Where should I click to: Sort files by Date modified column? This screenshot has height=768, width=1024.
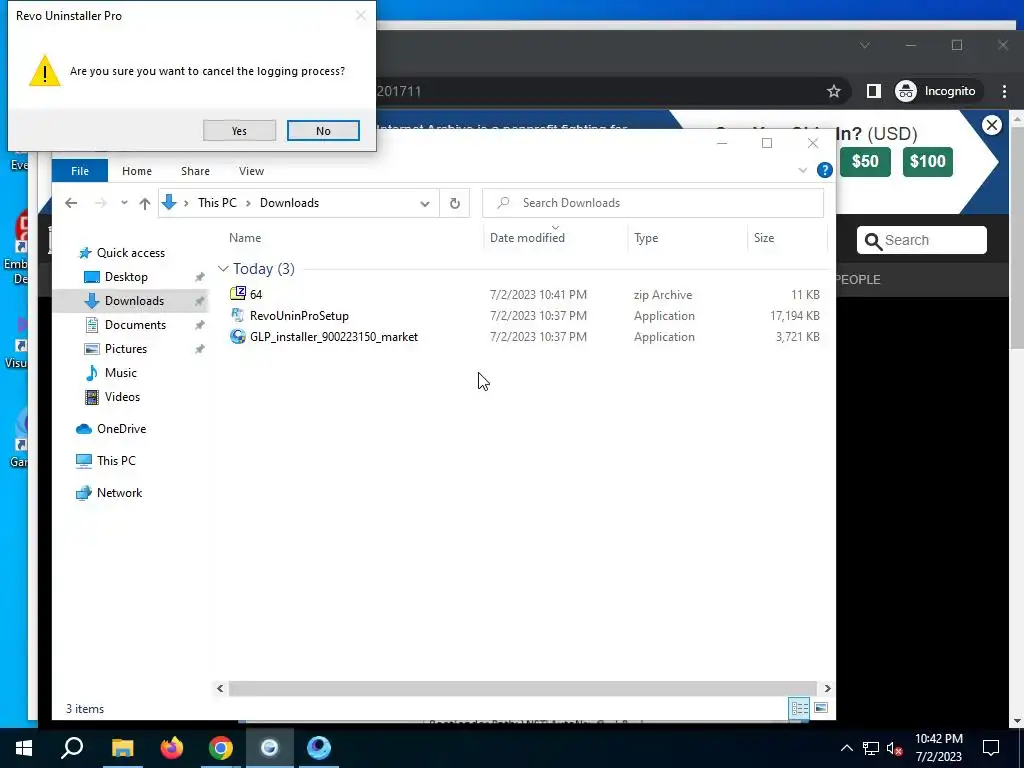click(x=528, y=238)
